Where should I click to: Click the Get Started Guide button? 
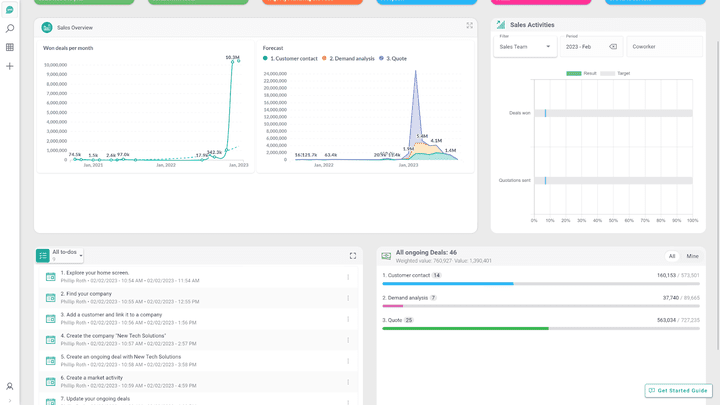coord(678,391)
